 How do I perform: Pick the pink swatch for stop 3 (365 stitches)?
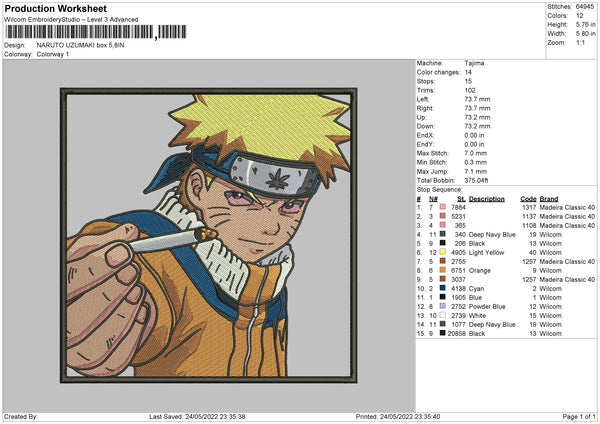click(x=443, y=225)
